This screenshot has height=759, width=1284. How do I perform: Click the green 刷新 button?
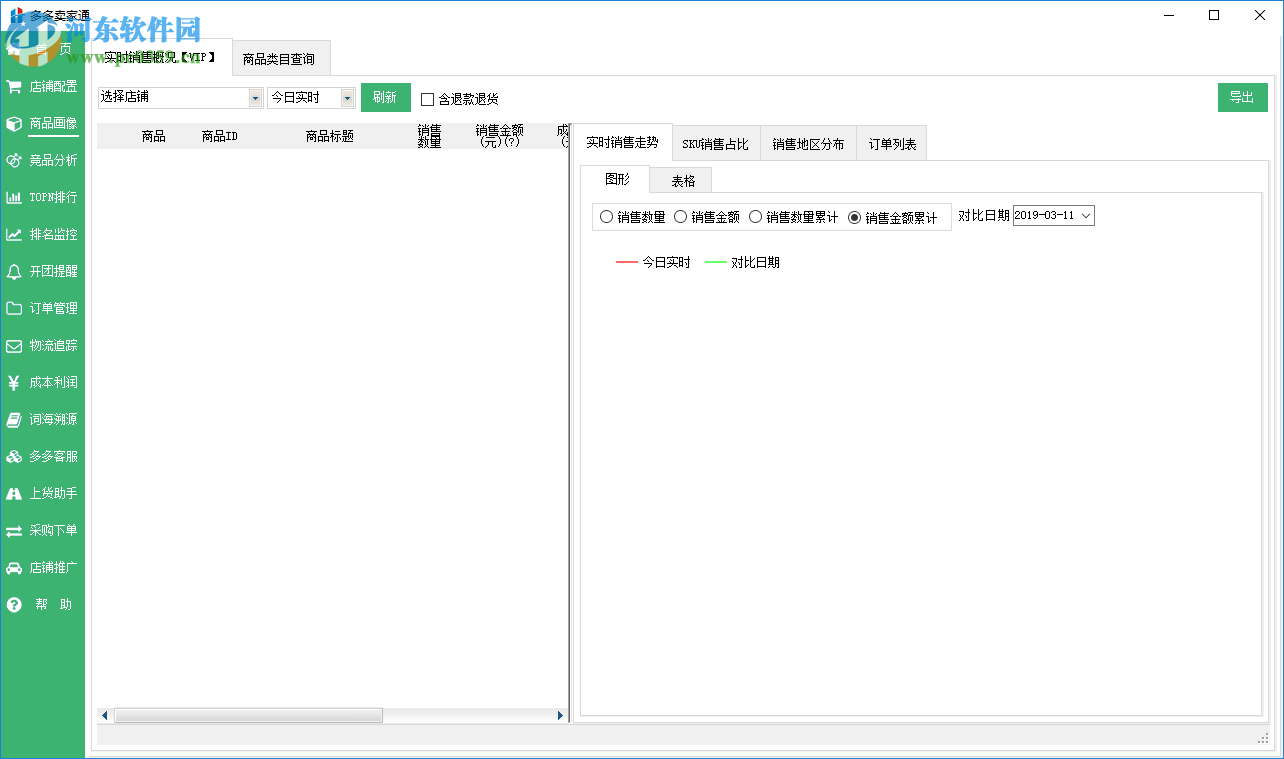[385, 97]
